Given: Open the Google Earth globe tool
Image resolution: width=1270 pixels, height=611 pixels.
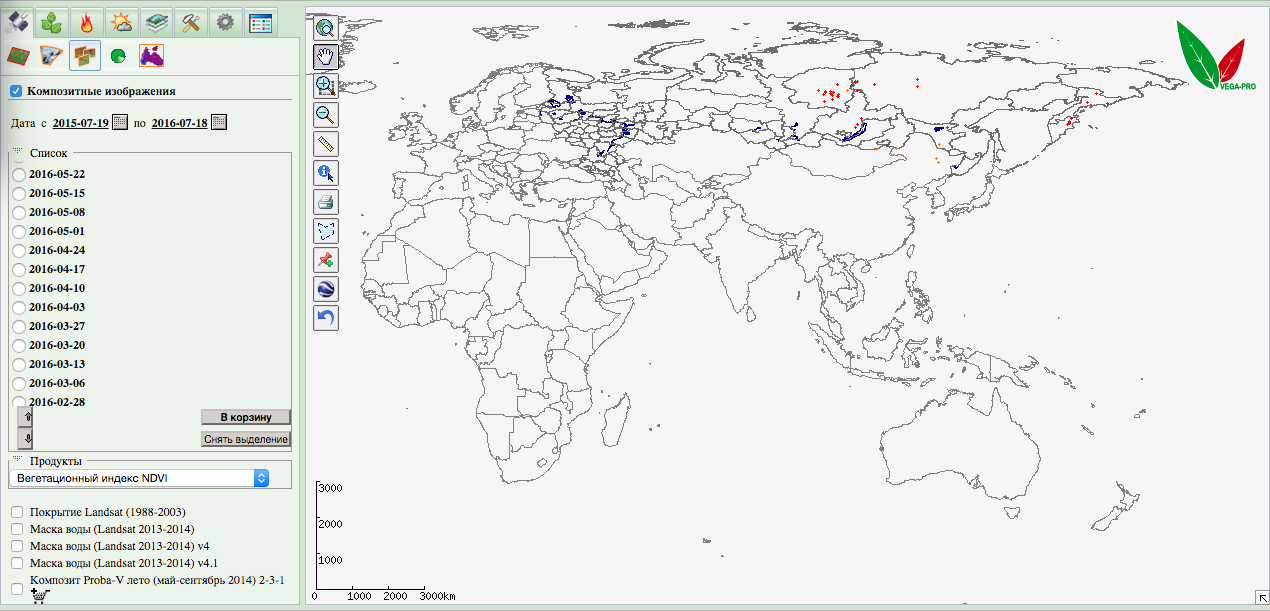Looking at the screenshot, I should [x=325, y=289].
